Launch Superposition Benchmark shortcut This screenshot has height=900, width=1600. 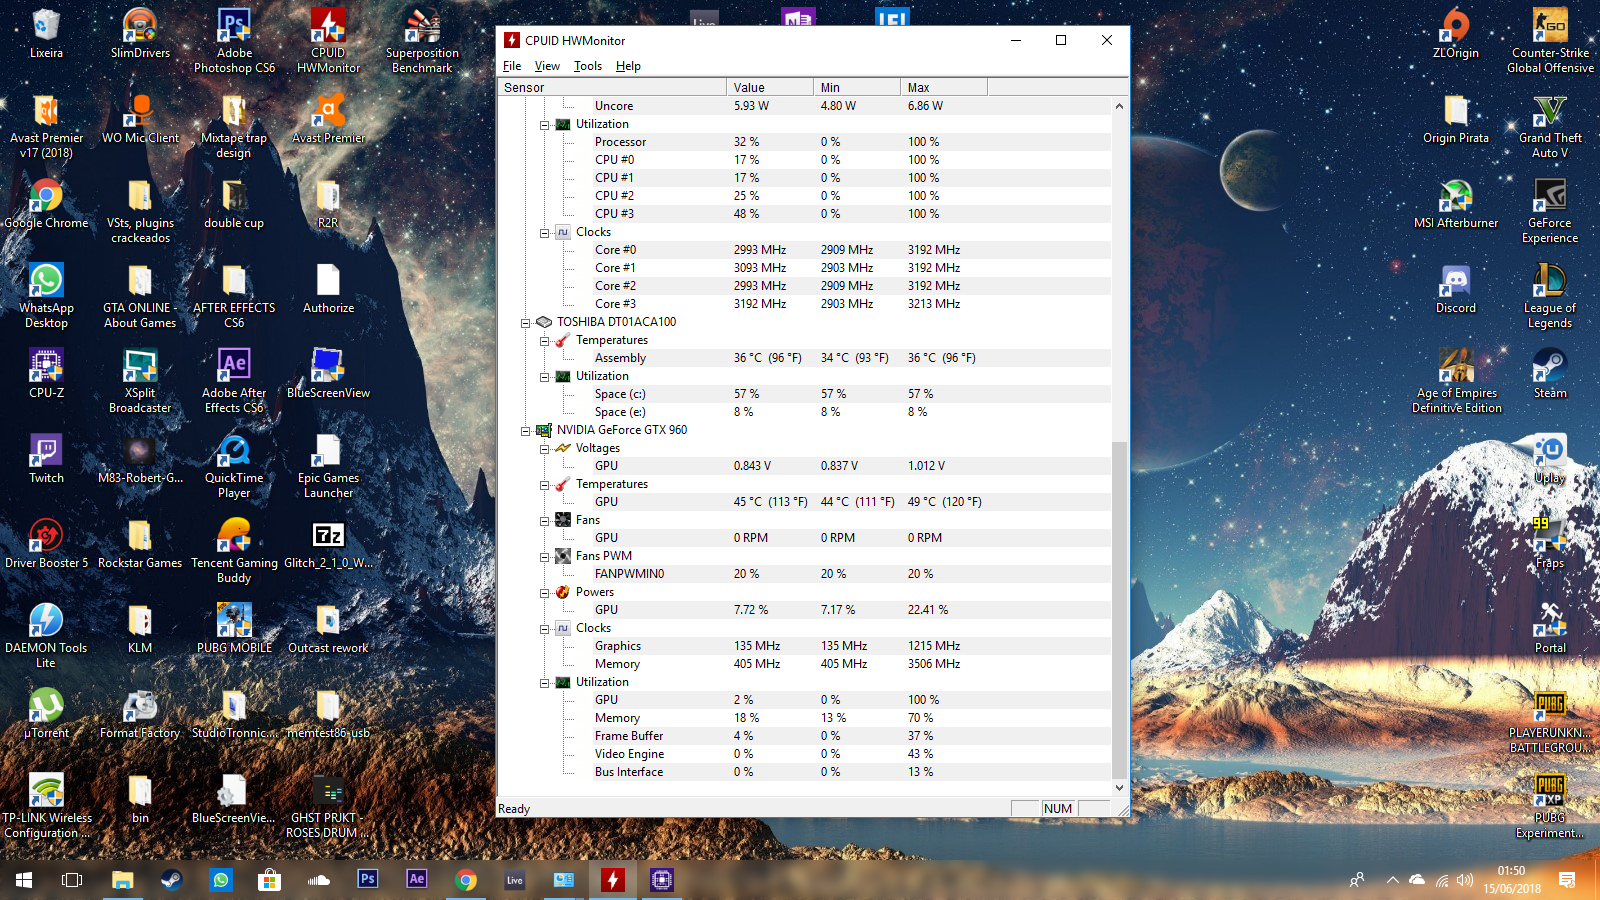422,40
